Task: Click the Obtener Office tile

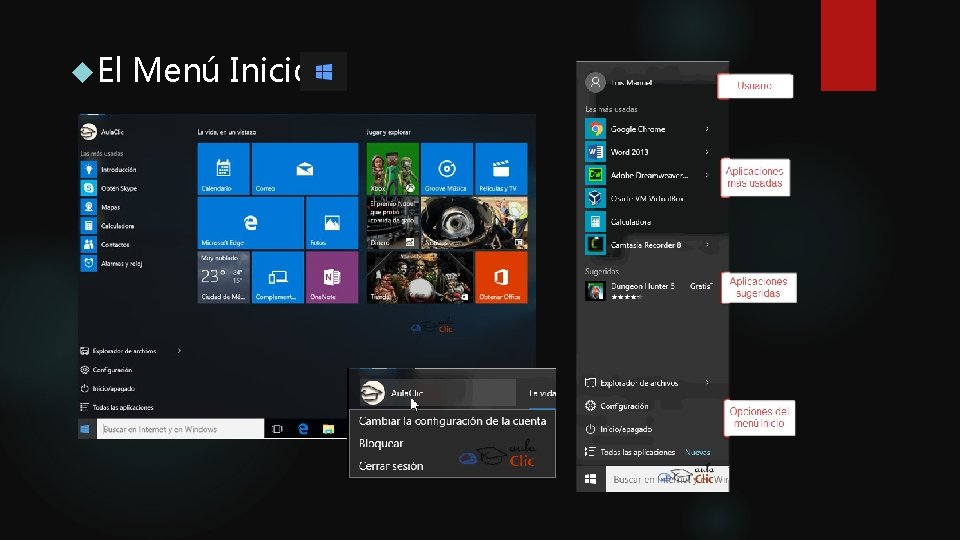Action: (501, 277)
